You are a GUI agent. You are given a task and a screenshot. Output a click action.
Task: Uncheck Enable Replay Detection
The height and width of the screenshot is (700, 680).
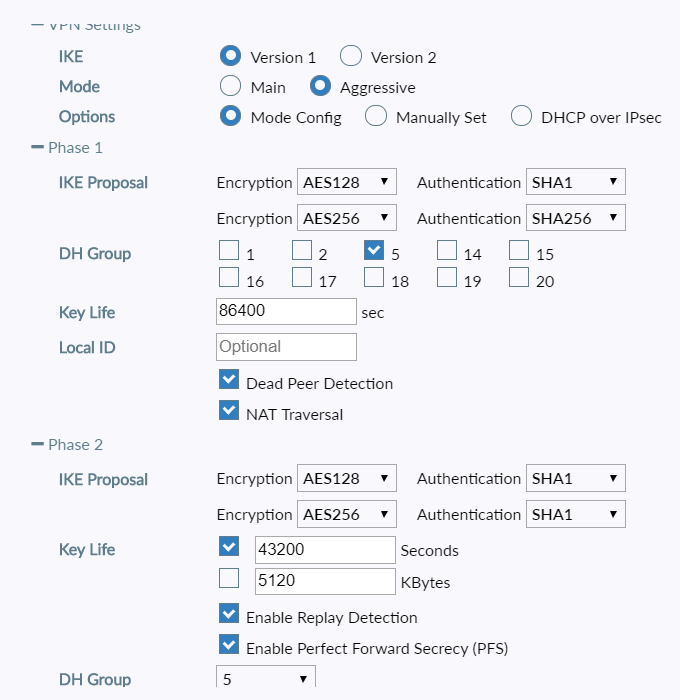[x=229, y=615]
